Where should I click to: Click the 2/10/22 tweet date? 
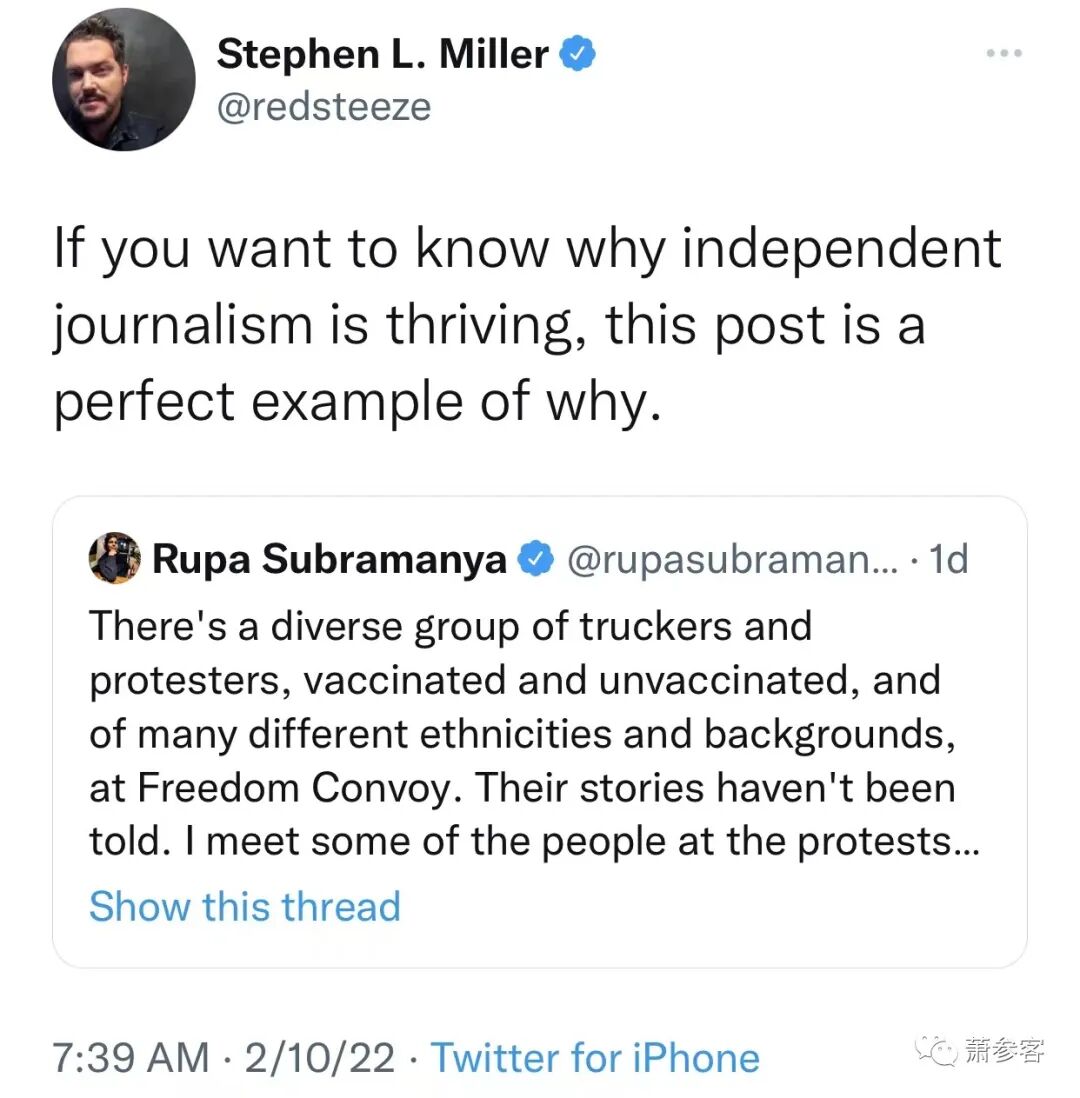(x=320, y=1057)
